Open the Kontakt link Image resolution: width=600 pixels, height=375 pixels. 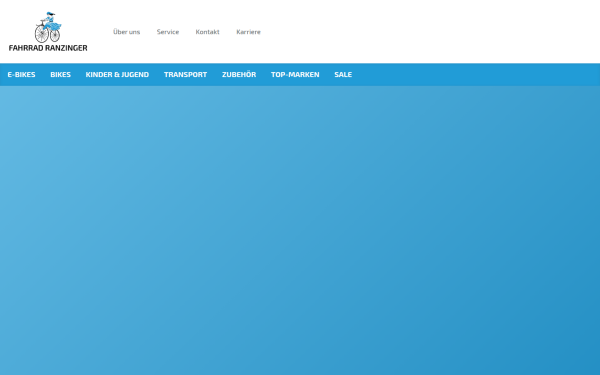point(207,32)
